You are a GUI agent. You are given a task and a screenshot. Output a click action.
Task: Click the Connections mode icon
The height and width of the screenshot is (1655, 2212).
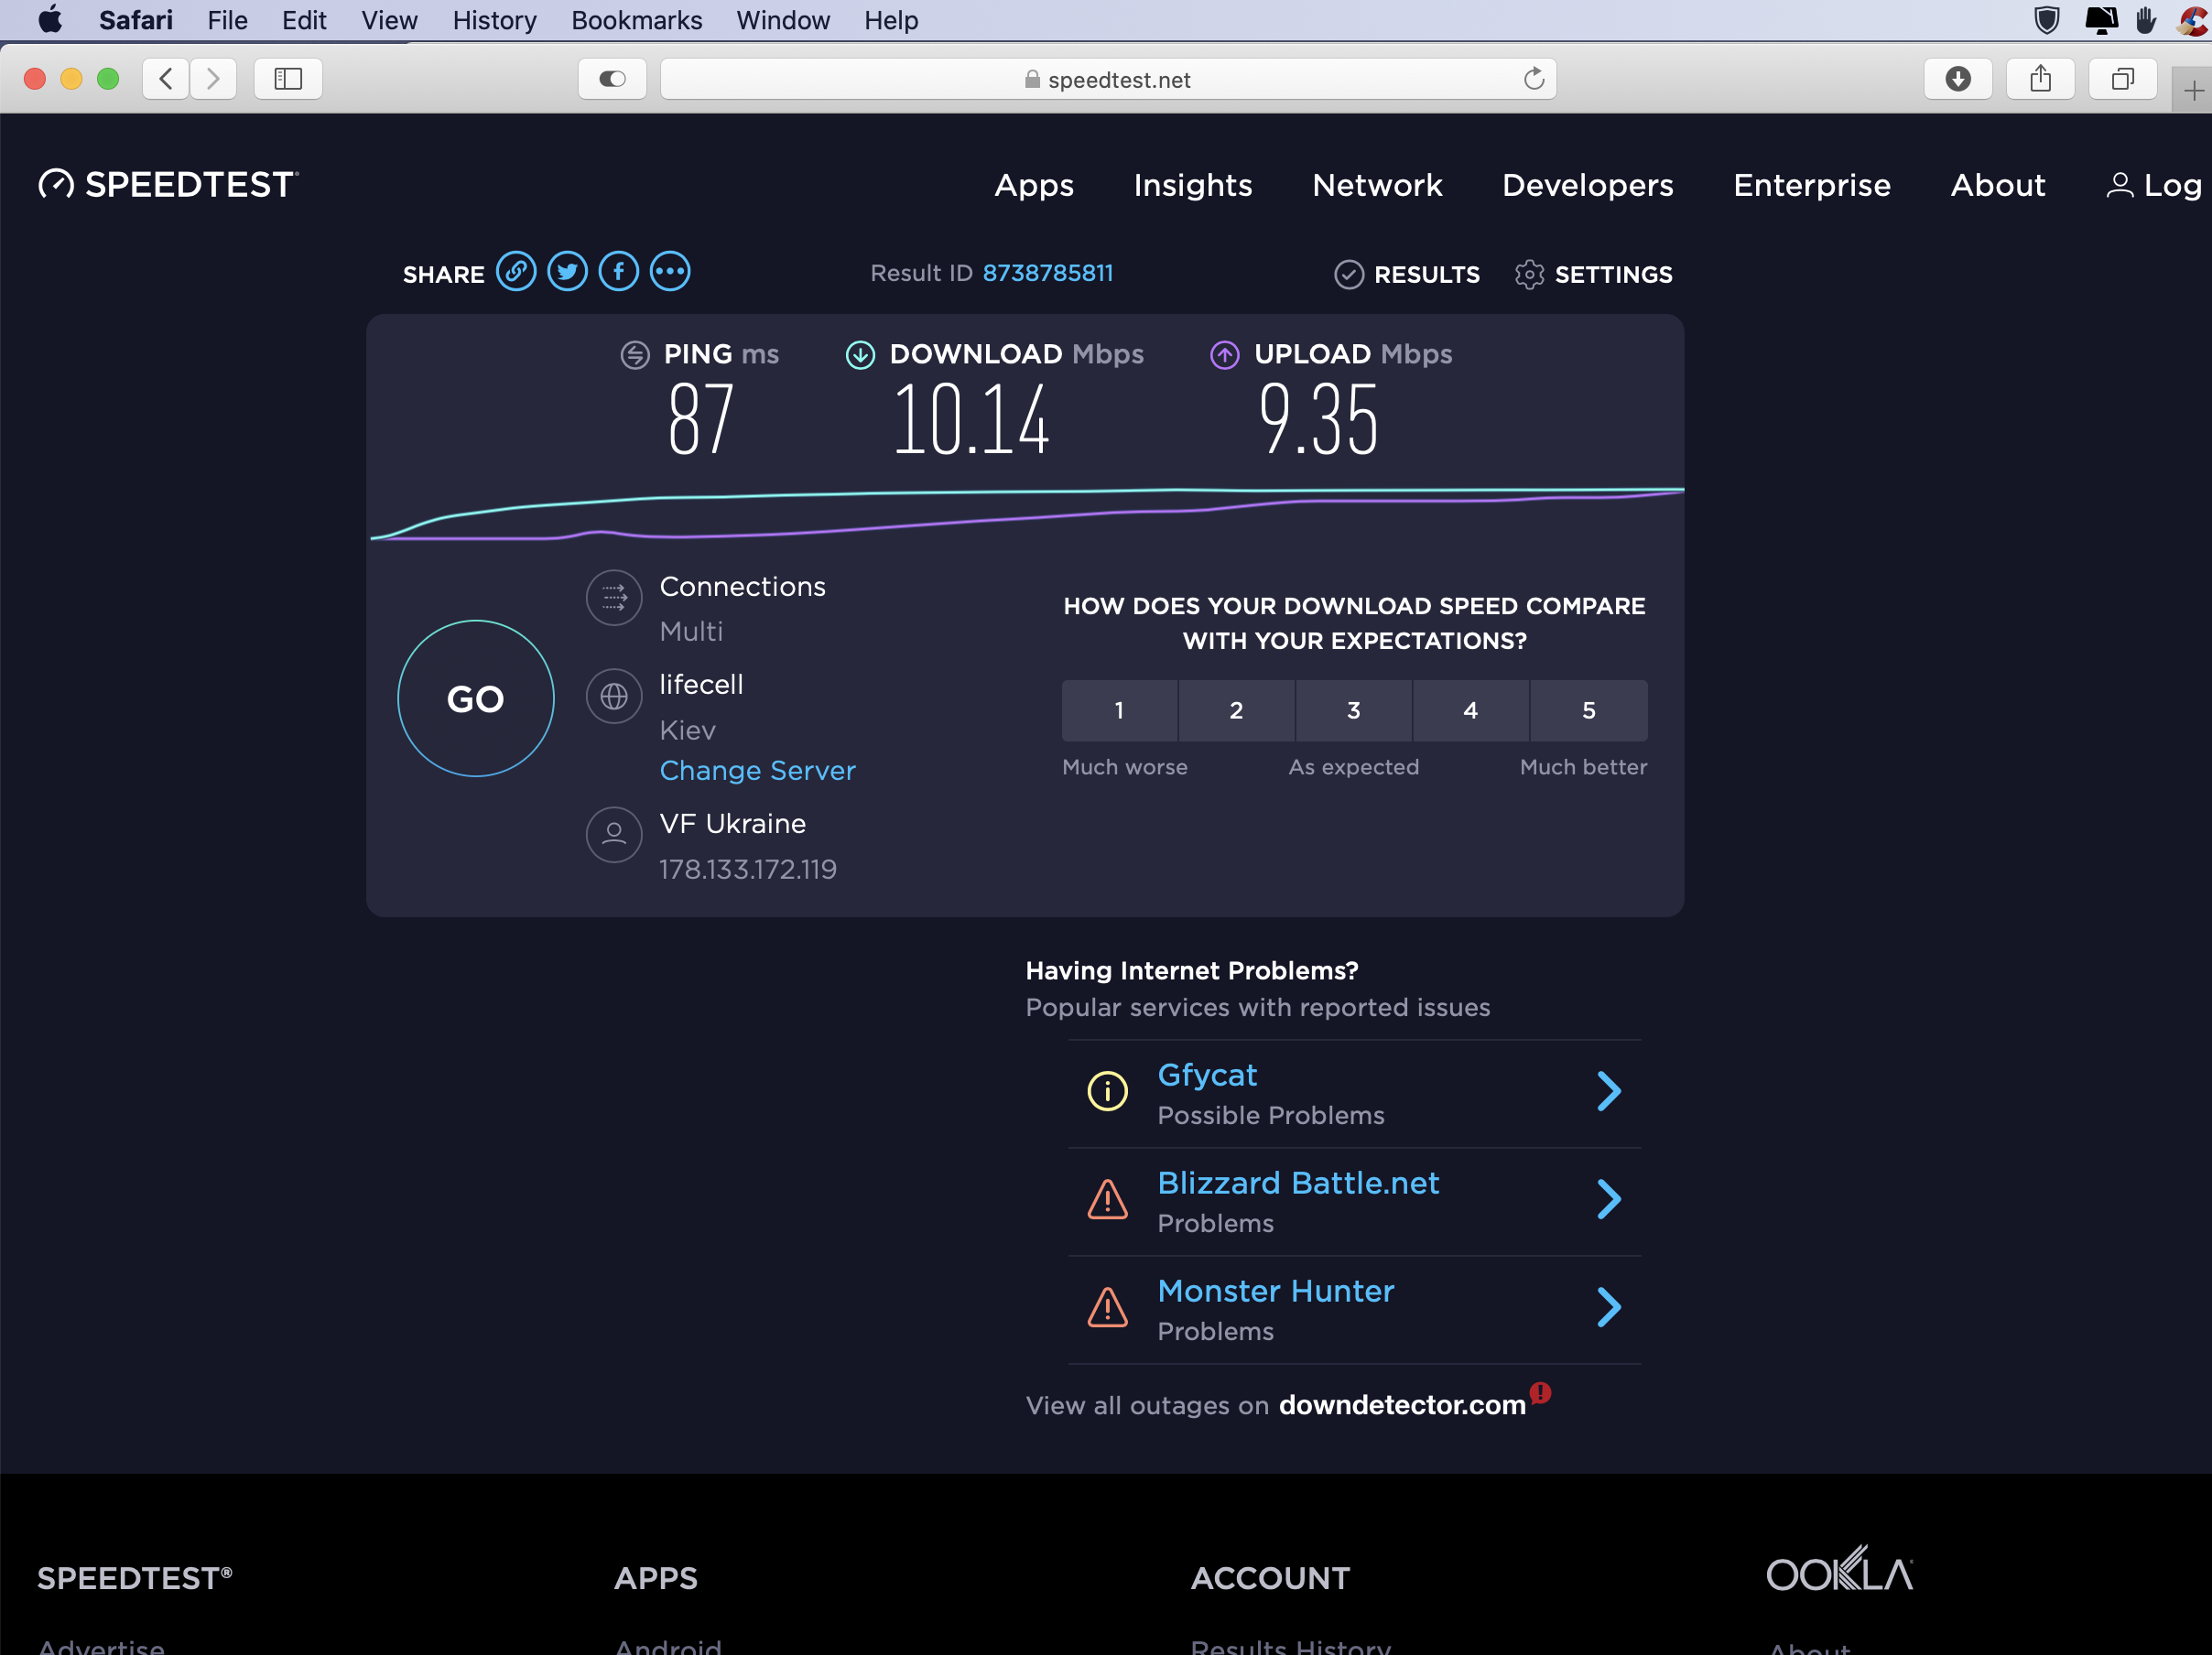[614, 598]
